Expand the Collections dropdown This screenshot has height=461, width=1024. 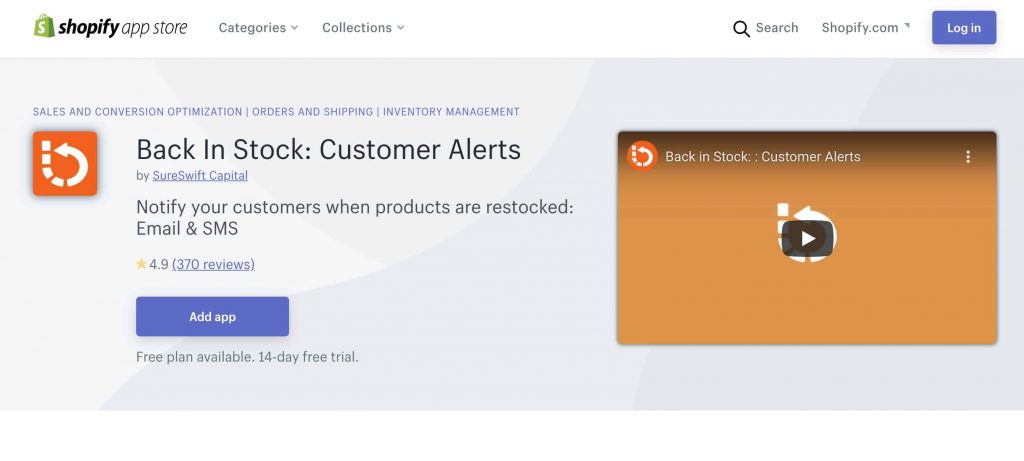(x=363, y=27)
